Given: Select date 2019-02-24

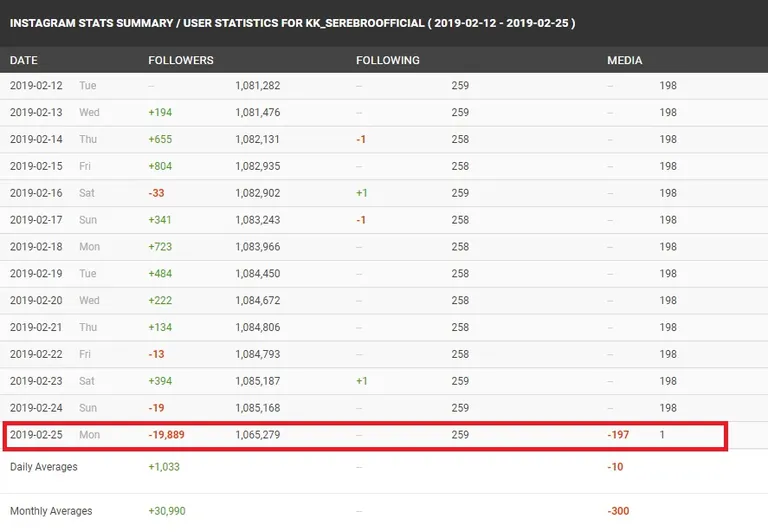Looking at the screenshot, I should point(36,408).
